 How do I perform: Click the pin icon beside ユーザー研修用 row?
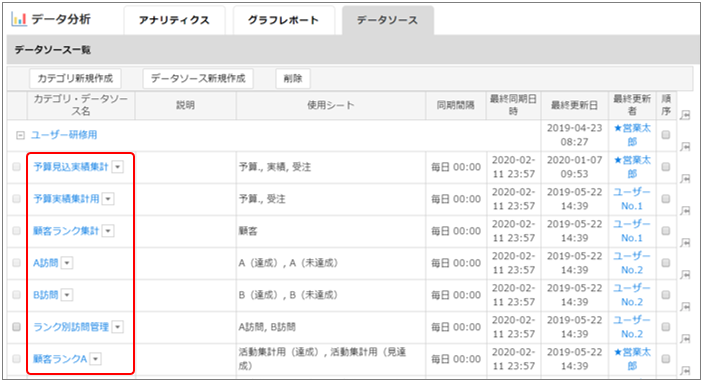pos(685,146)
